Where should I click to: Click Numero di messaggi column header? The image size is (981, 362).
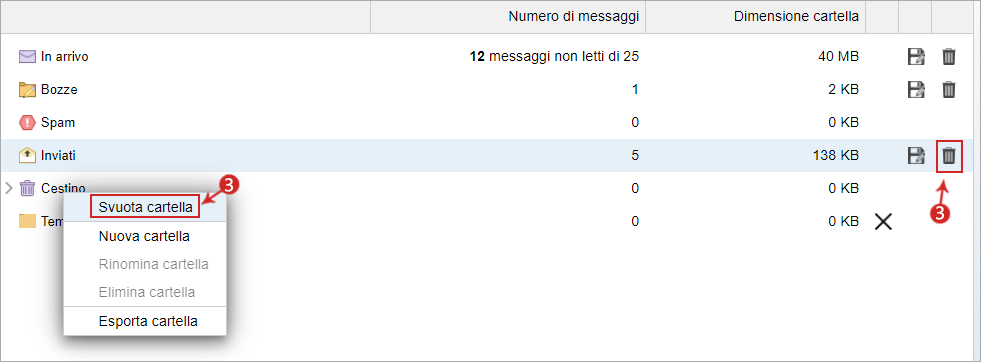click(x=573, y=17)
